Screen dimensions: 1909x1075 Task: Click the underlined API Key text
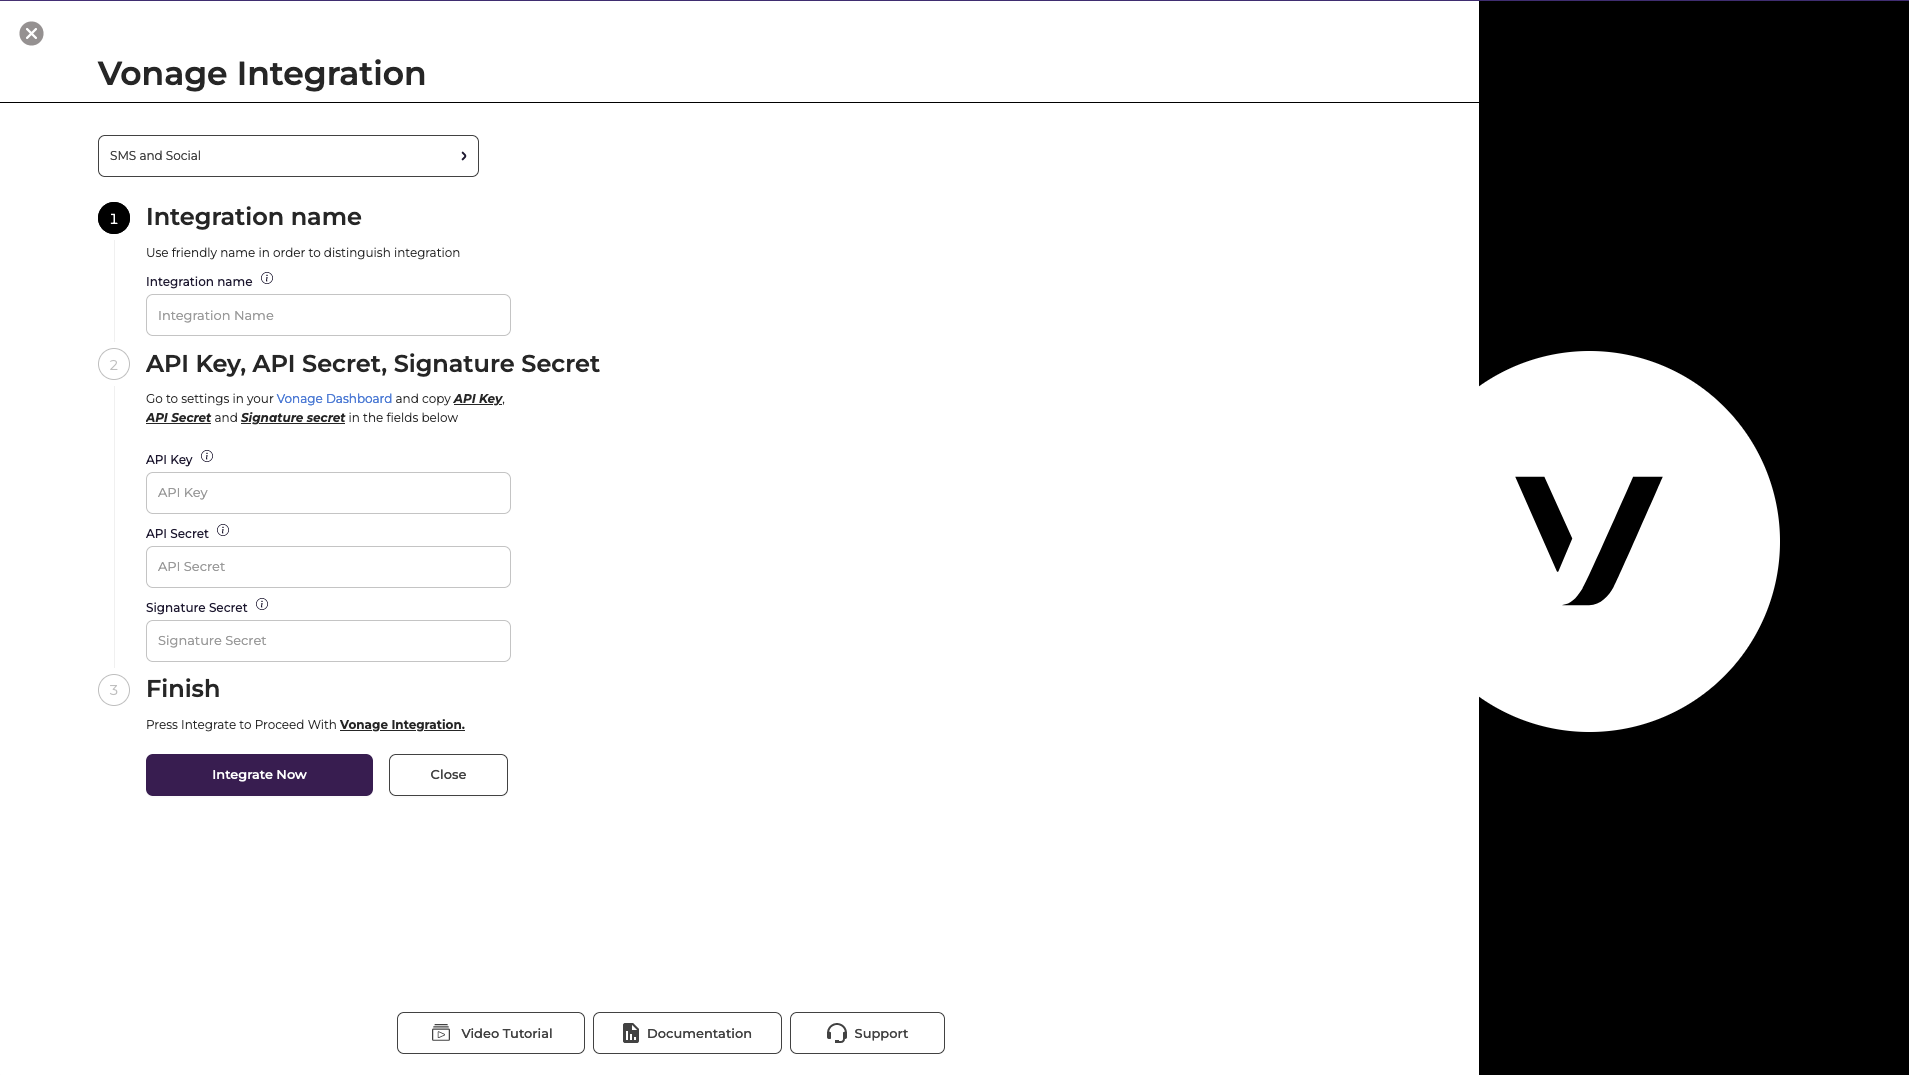pos(478,399)
